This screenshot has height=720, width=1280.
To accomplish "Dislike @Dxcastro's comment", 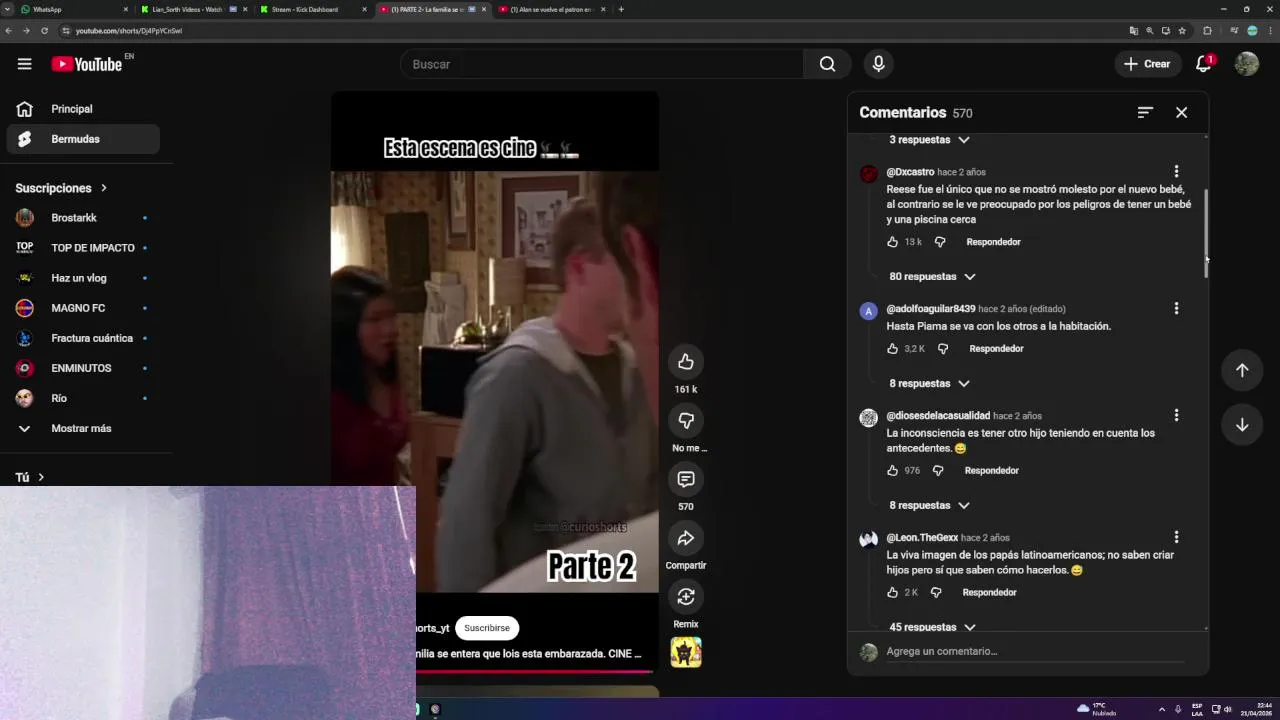I will pyautogui.click(x=940, y=242).
